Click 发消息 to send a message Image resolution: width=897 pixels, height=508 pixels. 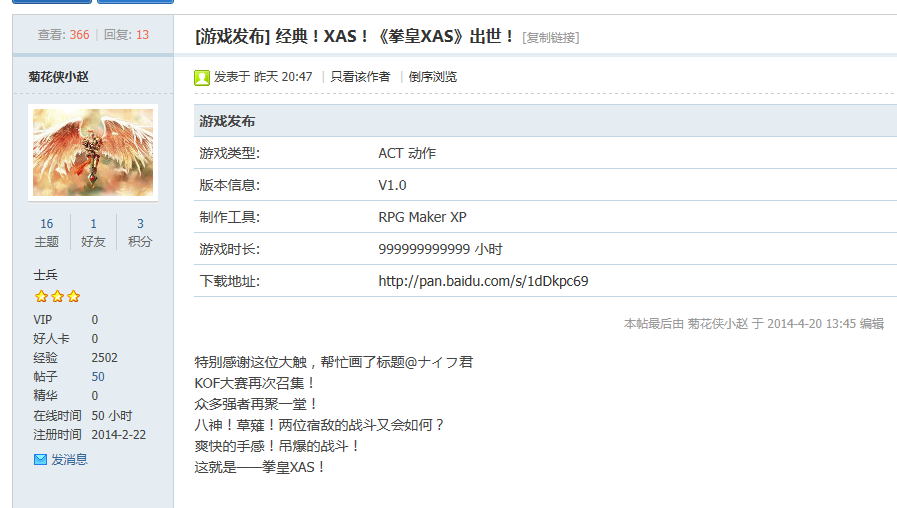click(x=69, y=459)
